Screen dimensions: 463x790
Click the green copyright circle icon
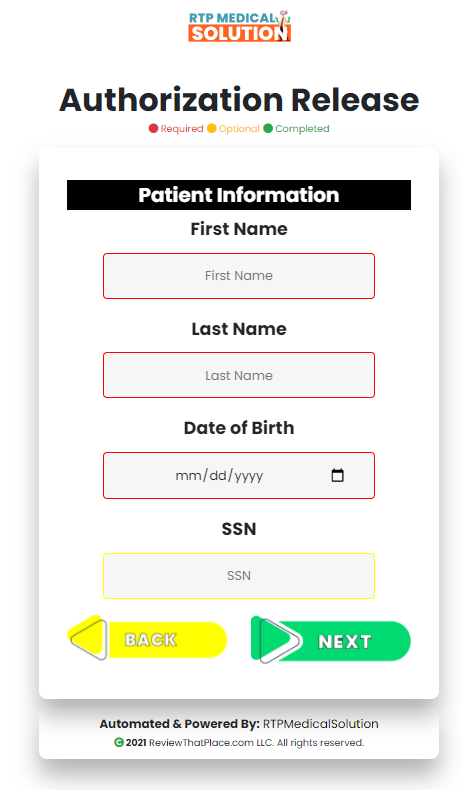tap(119, 742)
